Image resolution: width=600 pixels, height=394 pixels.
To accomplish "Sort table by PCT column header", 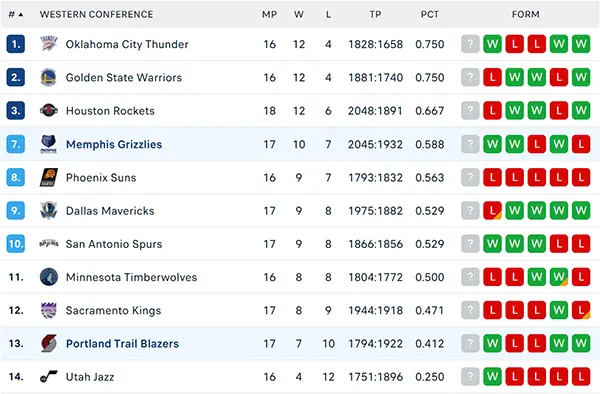I will (x=430, y=15).
